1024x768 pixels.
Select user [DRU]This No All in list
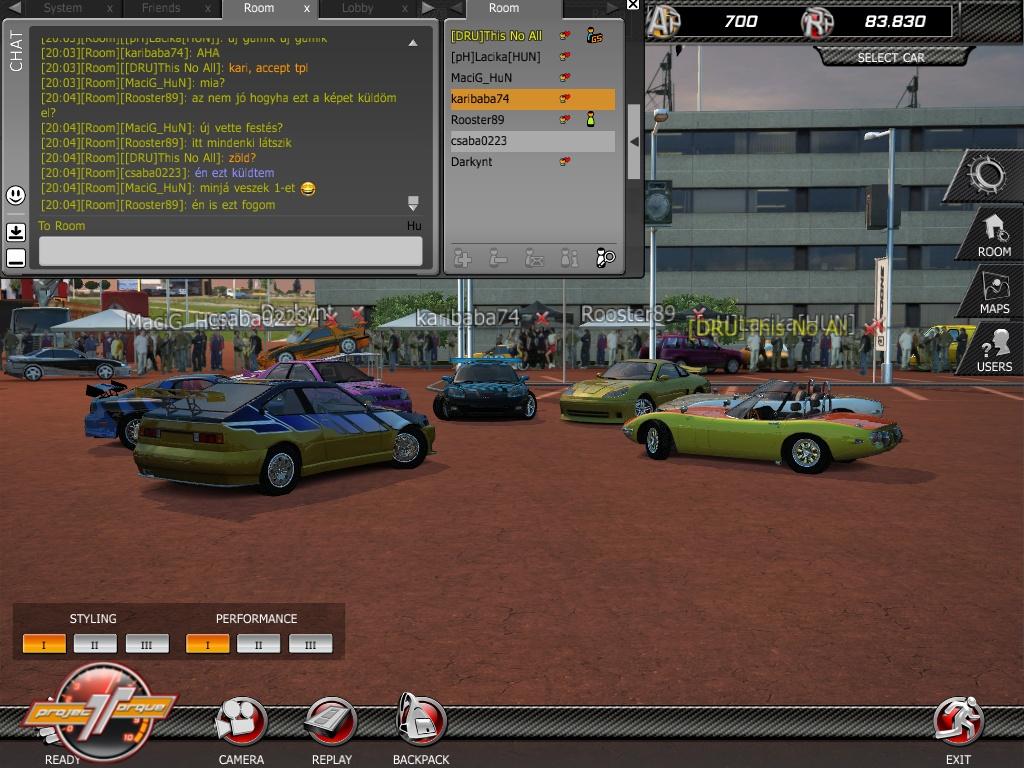(x=532, y=36)
